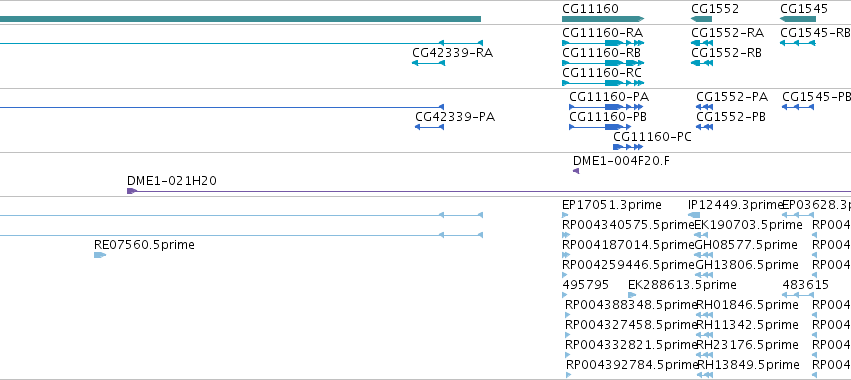Select the DME1-004F20.F arrow marker
The height and width of the screenshot is (380, 851).
point(576,171)
